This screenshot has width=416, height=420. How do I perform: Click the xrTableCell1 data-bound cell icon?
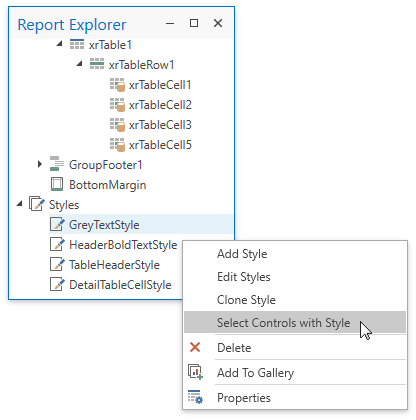tap(117, 85)
